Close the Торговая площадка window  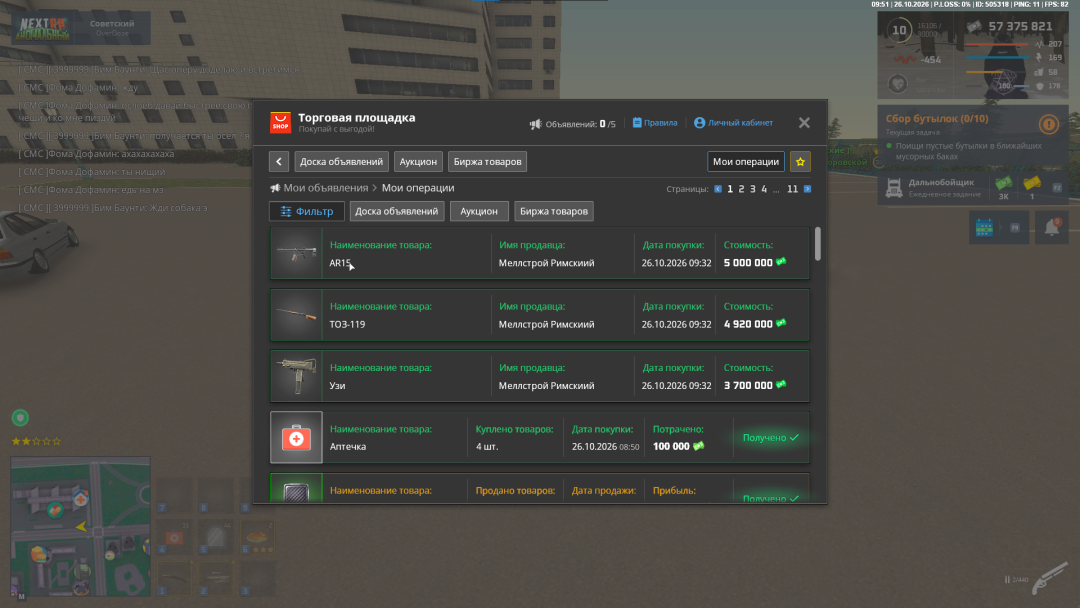804,123
